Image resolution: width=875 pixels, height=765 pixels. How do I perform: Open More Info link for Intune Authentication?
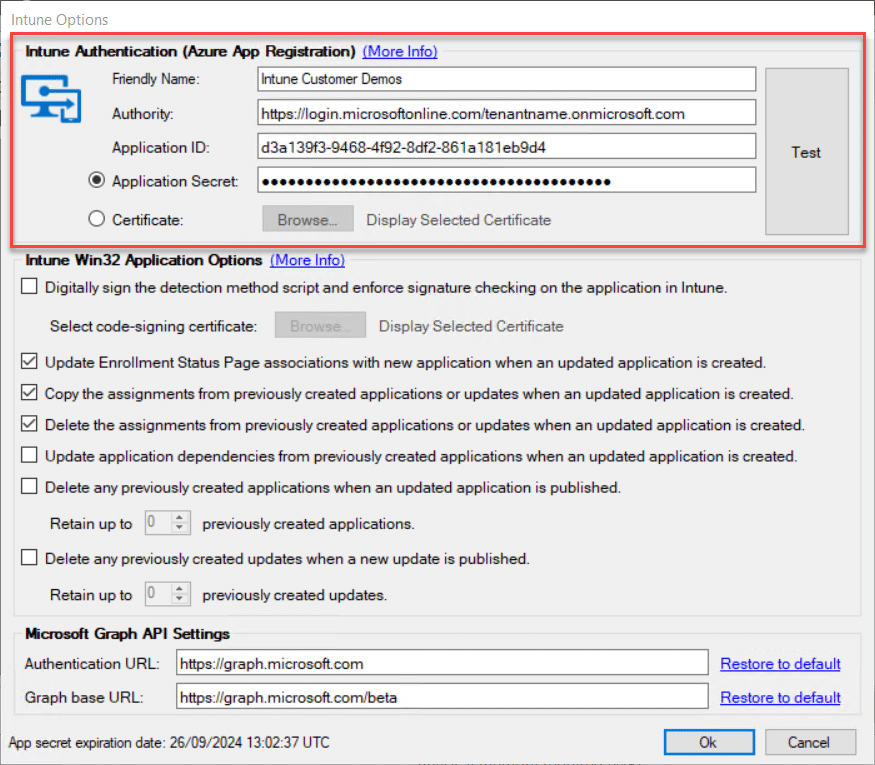tap(400, 51)
